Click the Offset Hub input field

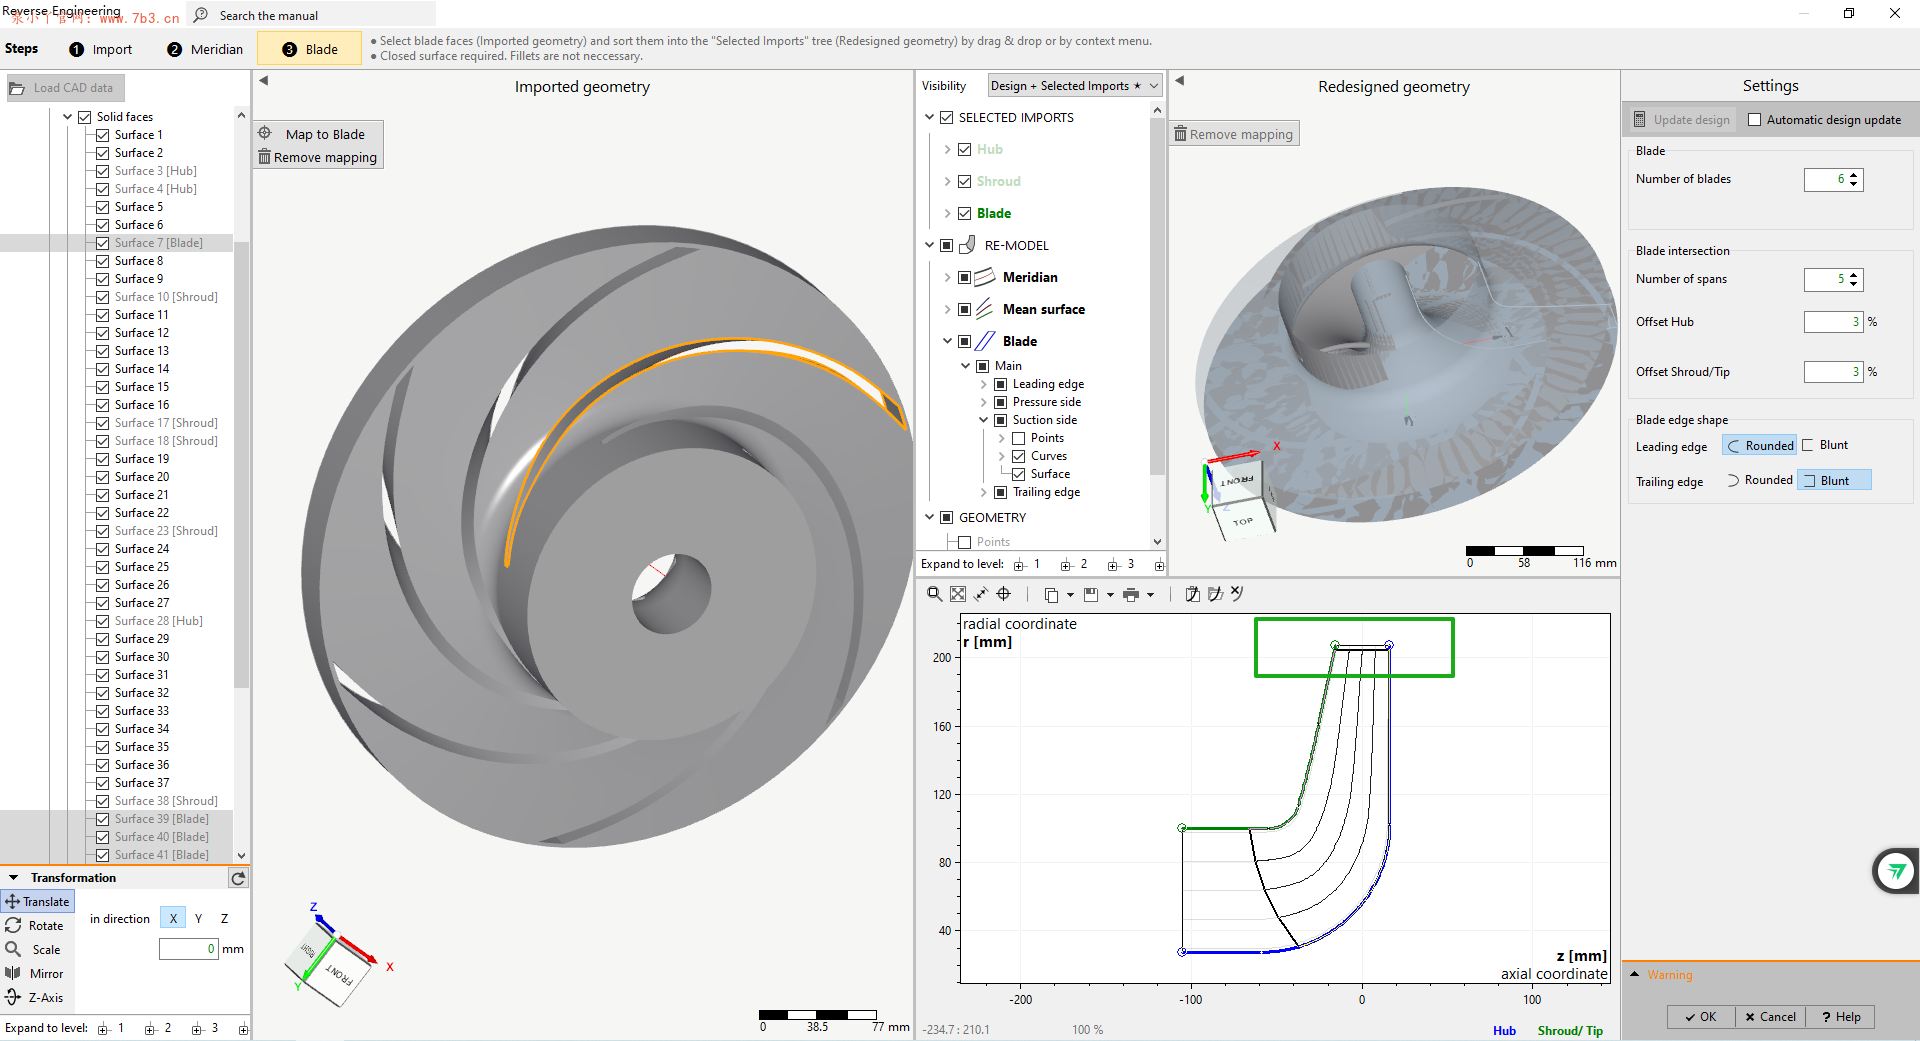tap(1833, 322)
